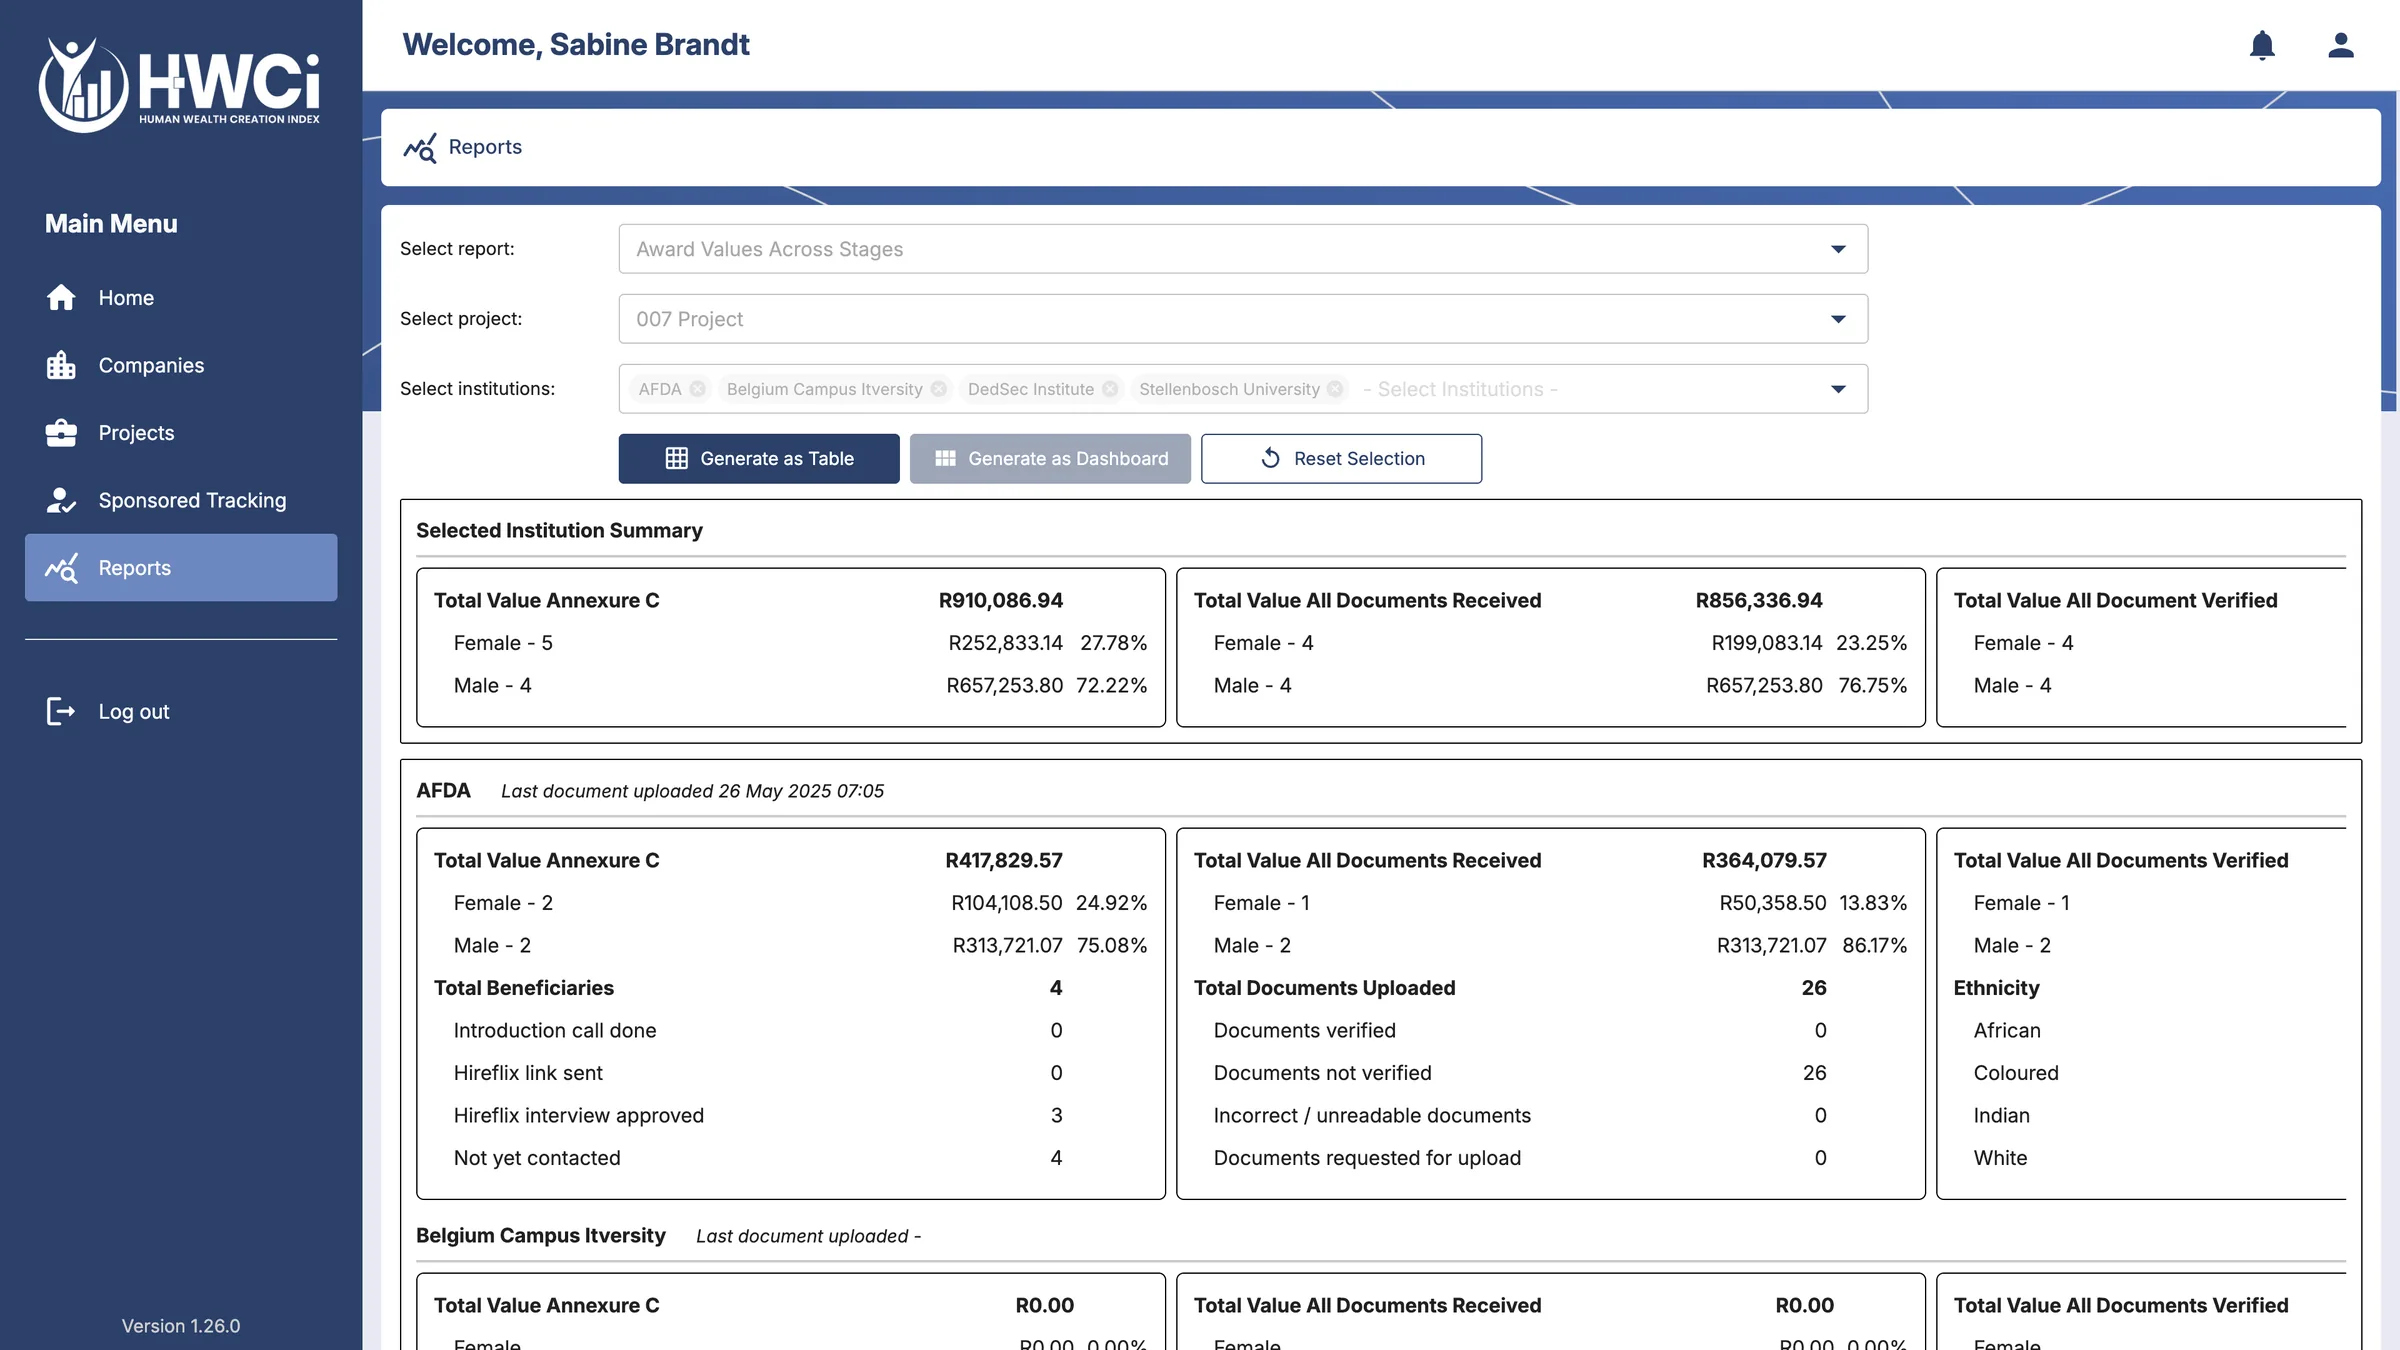The image size is (2400, 1350).
Task: Click the Projects briefcase icon
Action: pyautogui.click(x=61, y=433)
